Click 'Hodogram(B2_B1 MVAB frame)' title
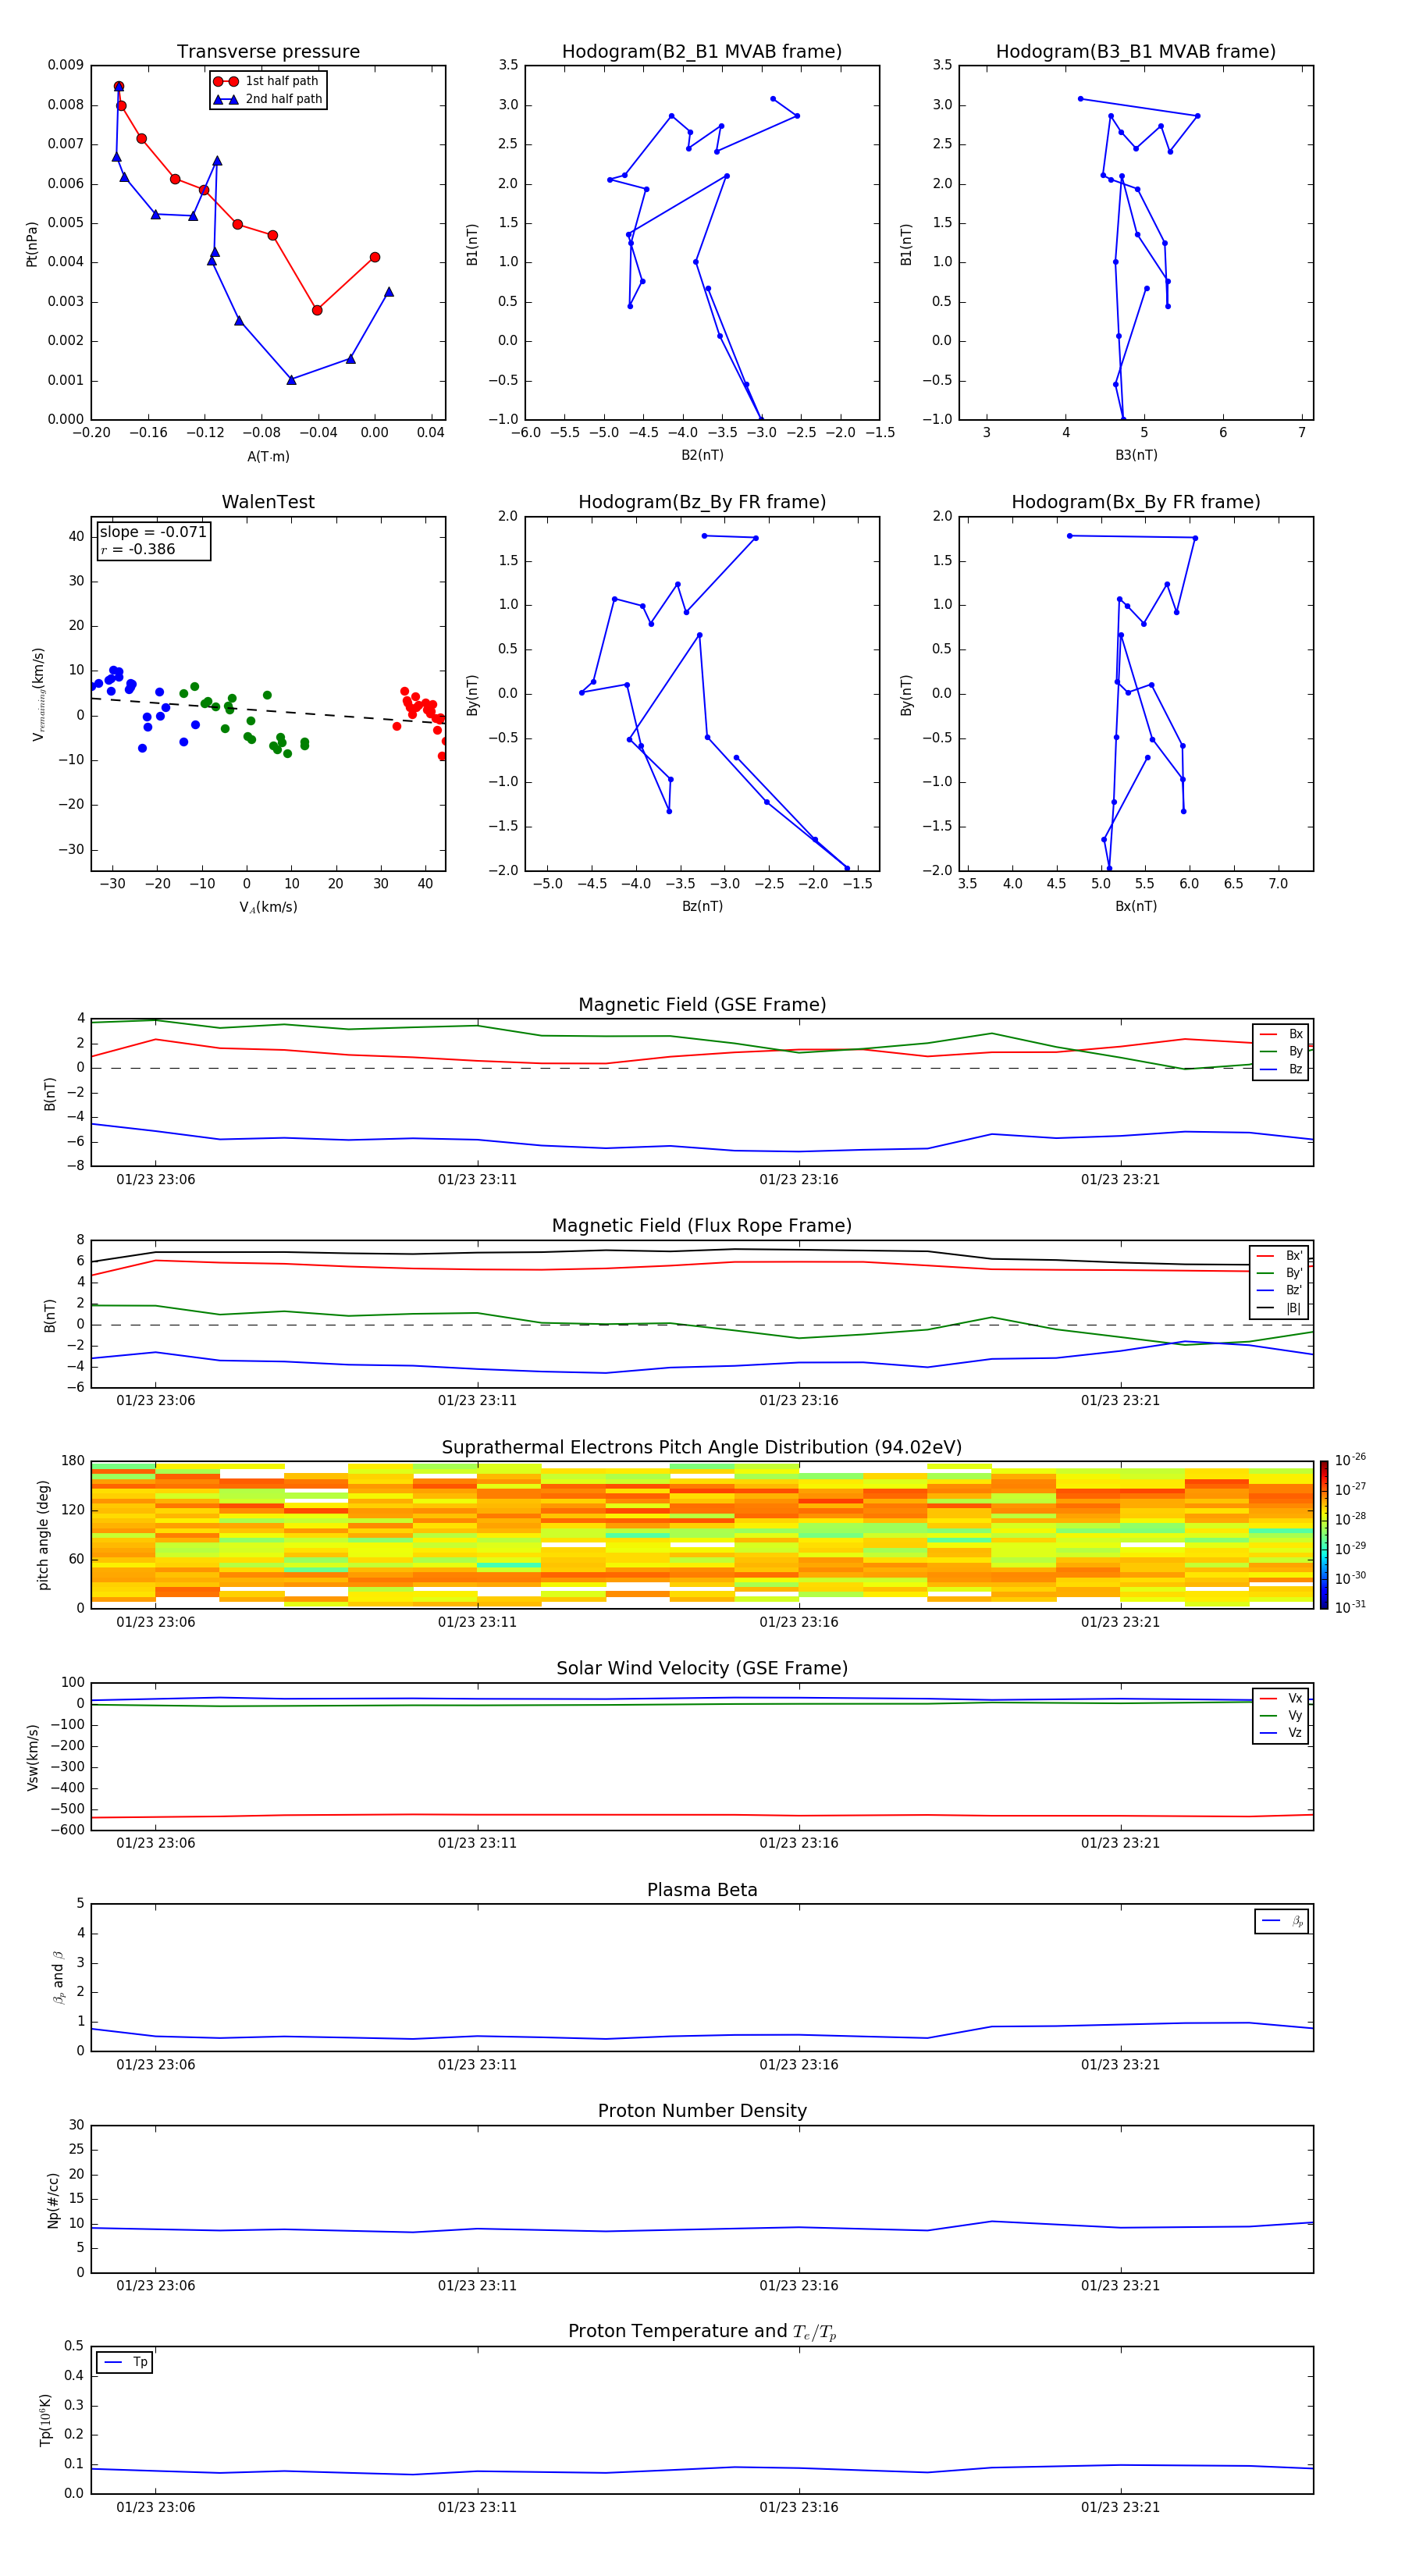This screenshot has height=2576, width=1405. click(x=702, y=52)
